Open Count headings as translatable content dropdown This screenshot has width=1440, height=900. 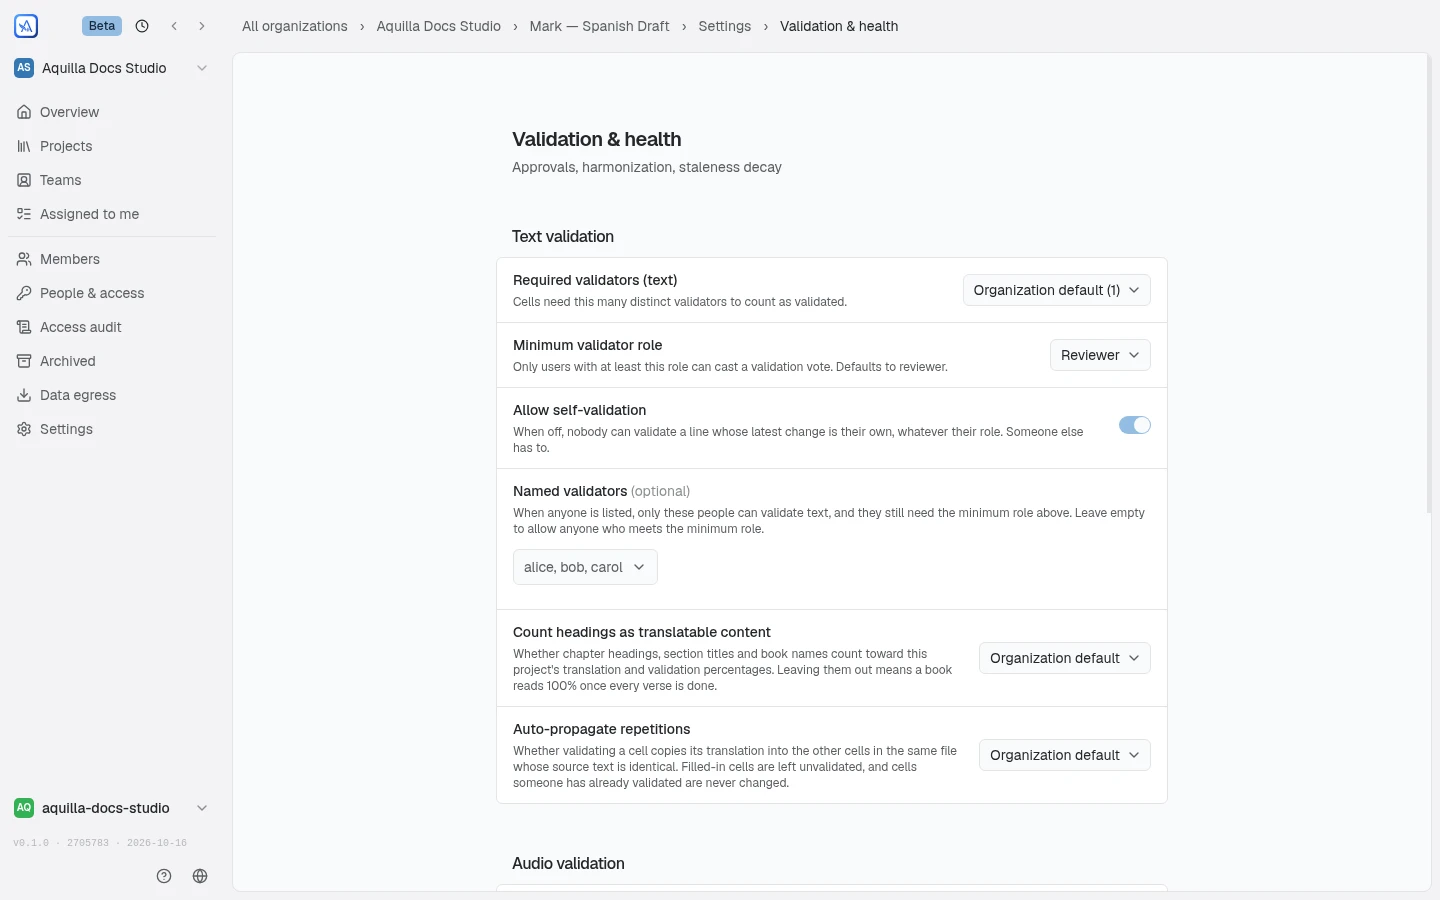(1065, 658)
